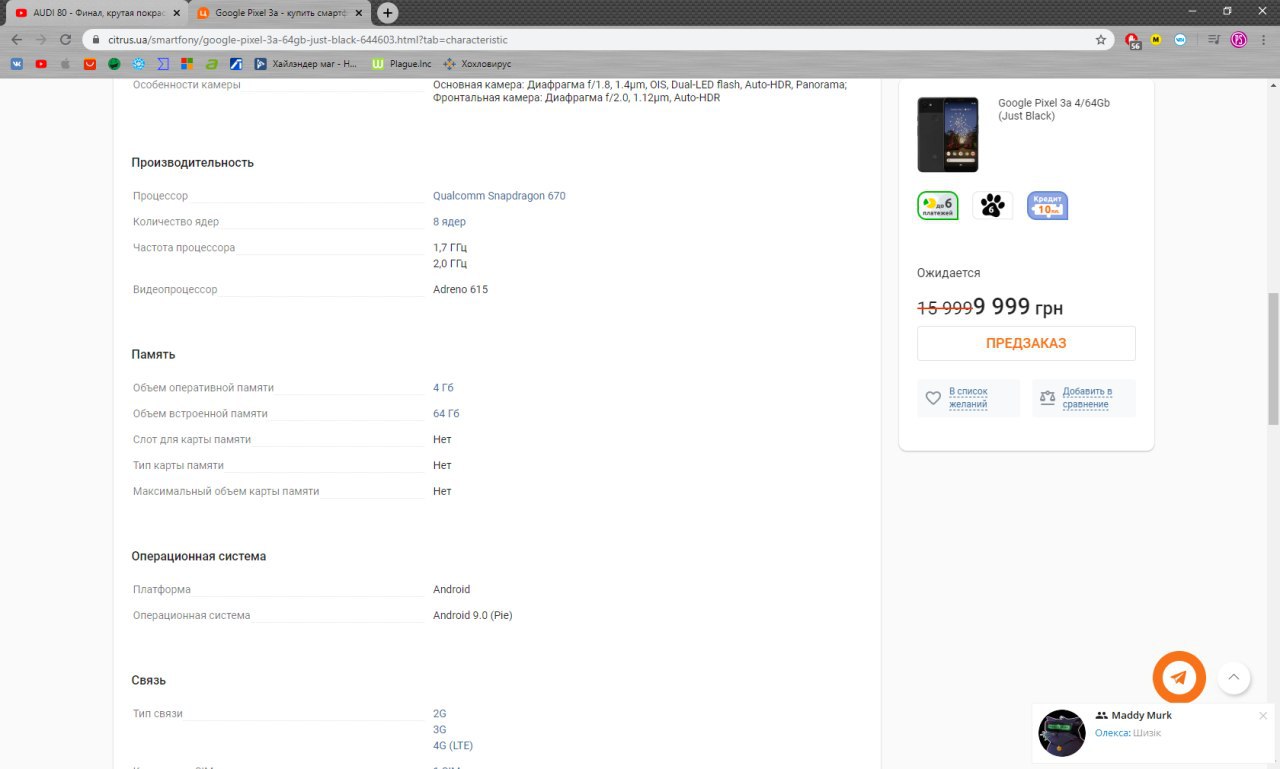
Task: Open the AdBlock extension with 56 badge
Action: point(1132,40)
